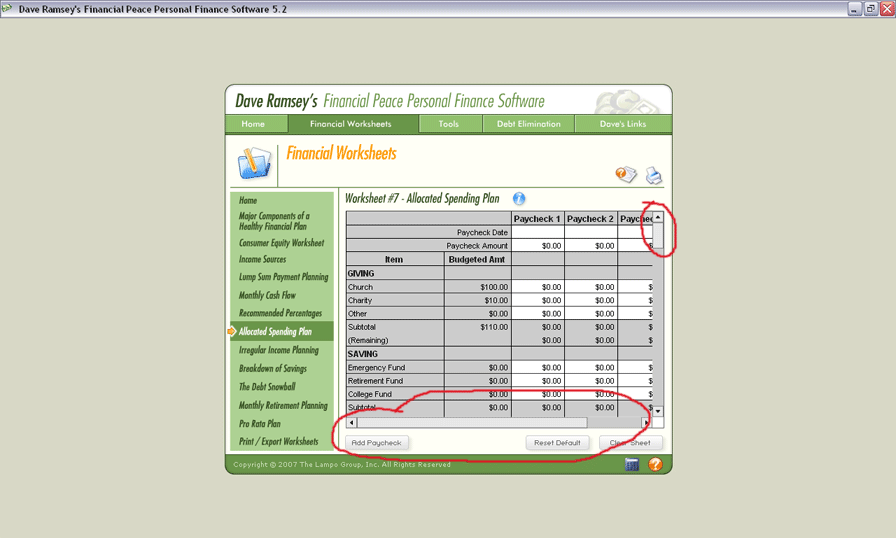896x538 pixels.
Task: Click the (Remaining) row label
Action: click(x=368, y=340)
